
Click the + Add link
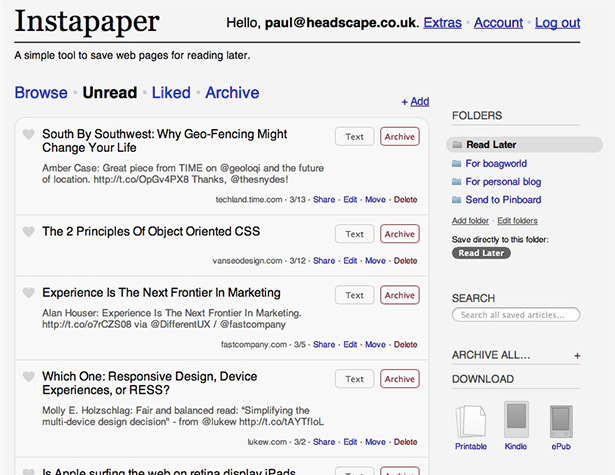click(x=415, y=102)
